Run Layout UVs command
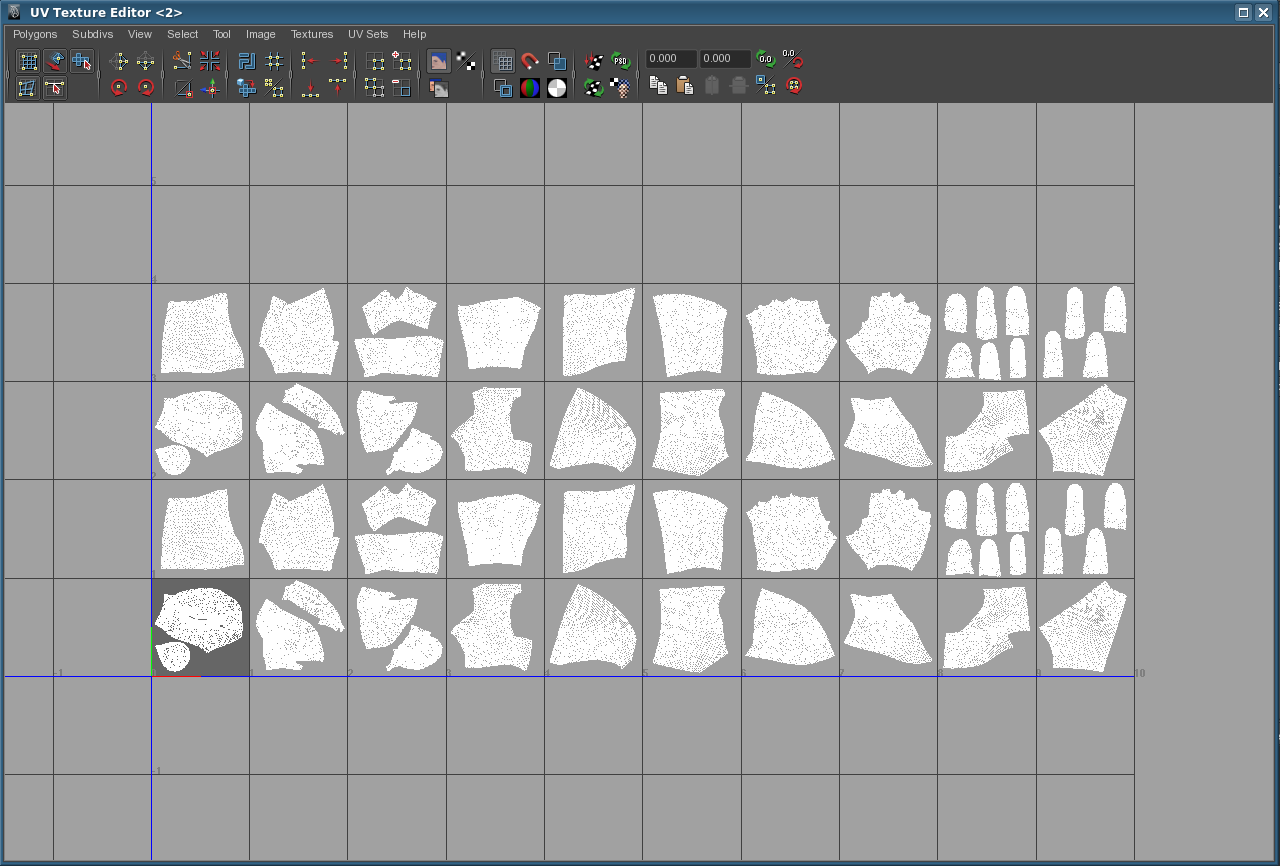The width and height of the screenshot is (1280, 866). (x=247, y=61)
